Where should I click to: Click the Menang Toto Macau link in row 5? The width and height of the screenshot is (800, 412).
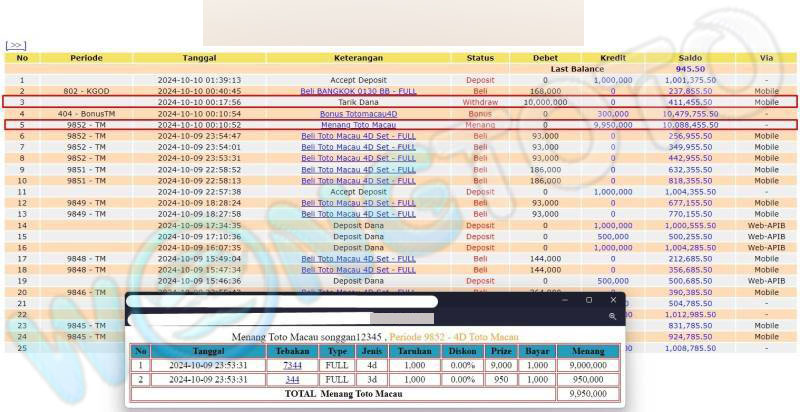click(358, 124)
